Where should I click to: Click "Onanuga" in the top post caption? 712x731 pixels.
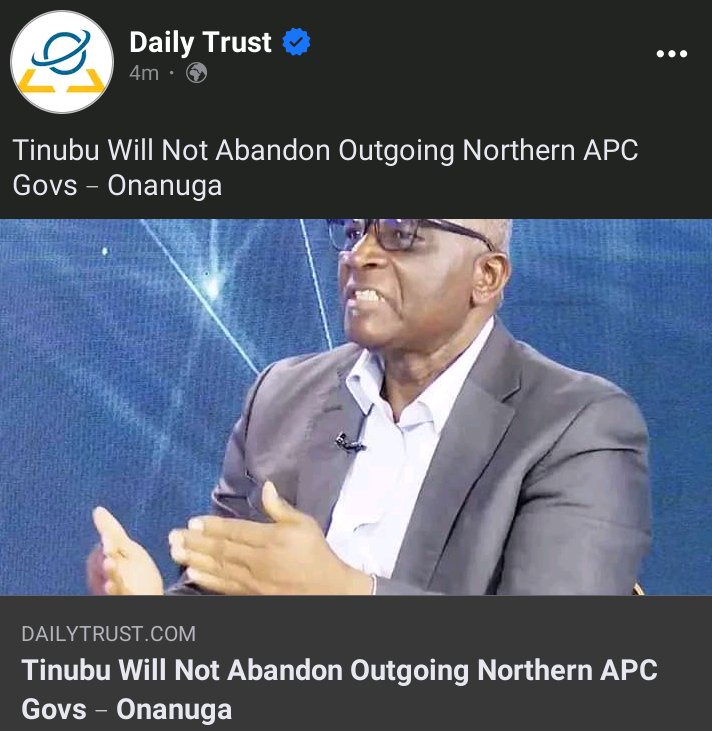click(x=165, y=186)
